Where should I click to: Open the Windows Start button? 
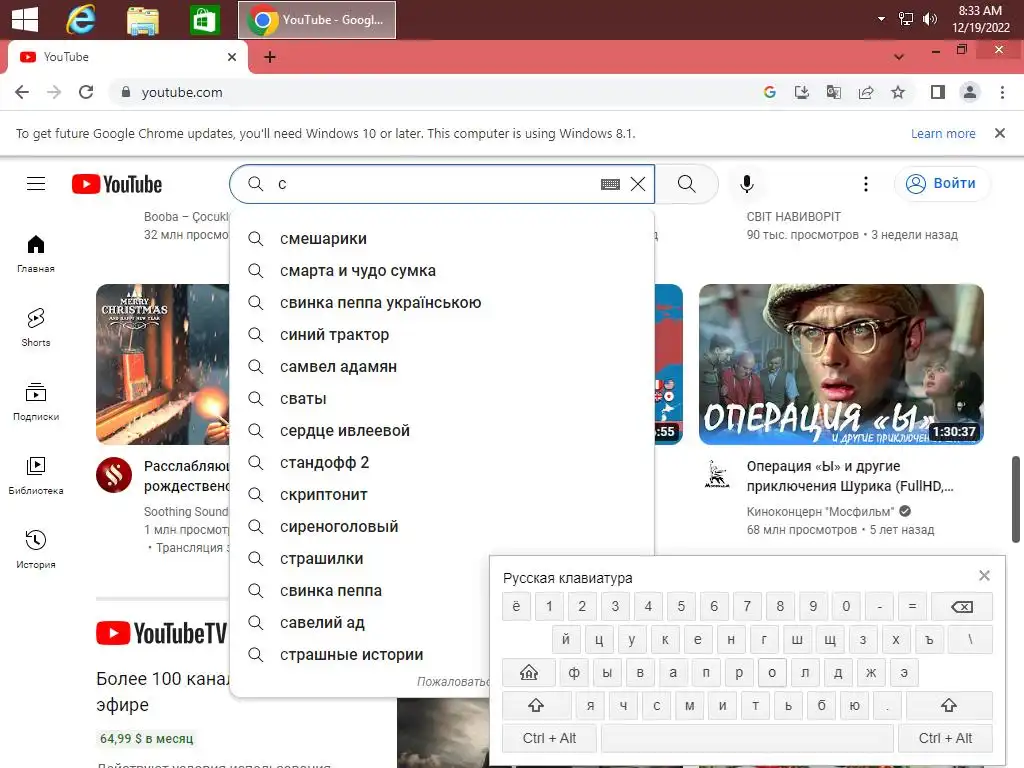pyautogui.click(x=25, y=20)
